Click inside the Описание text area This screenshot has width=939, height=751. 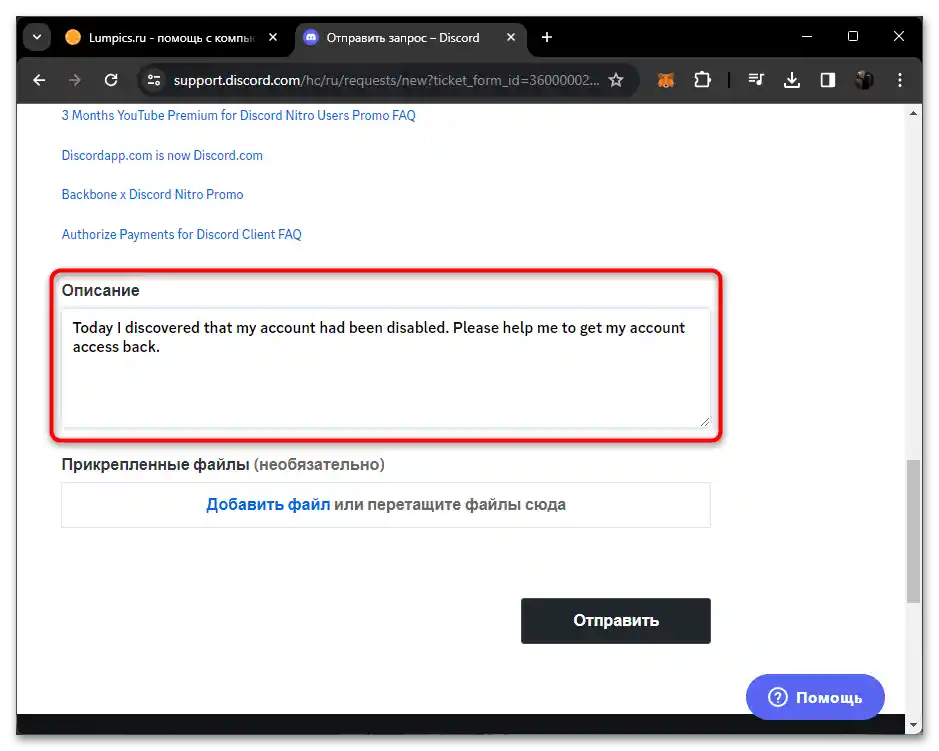coord(386,368)
